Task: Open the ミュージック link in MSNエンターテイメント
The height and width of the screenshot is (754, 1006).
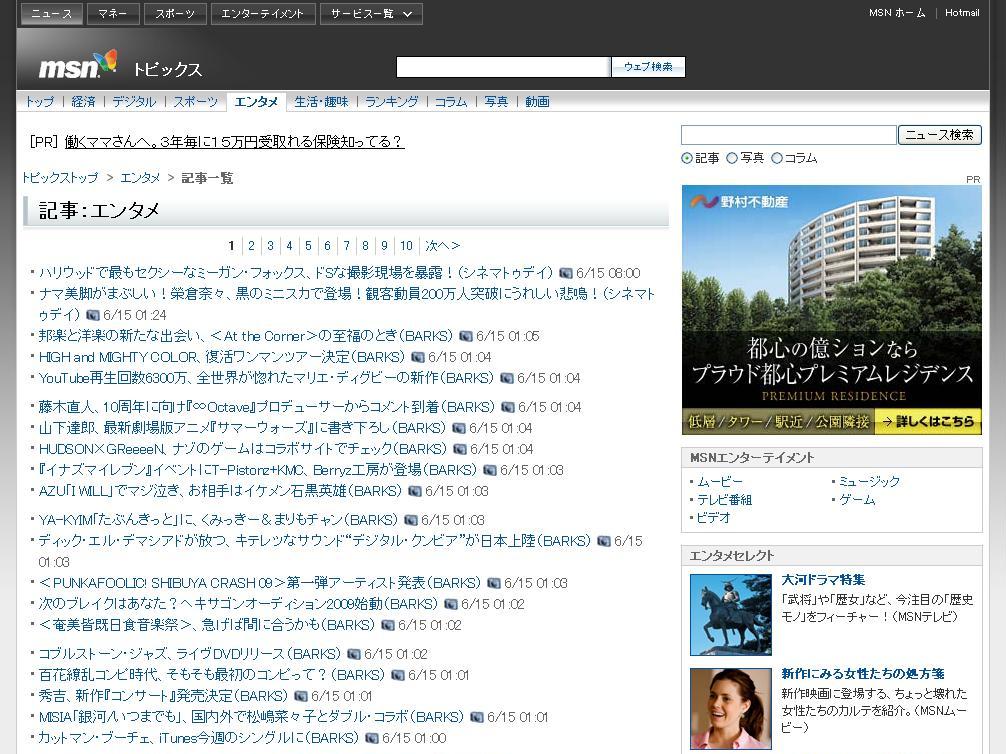Action: (x=869, y=481)
